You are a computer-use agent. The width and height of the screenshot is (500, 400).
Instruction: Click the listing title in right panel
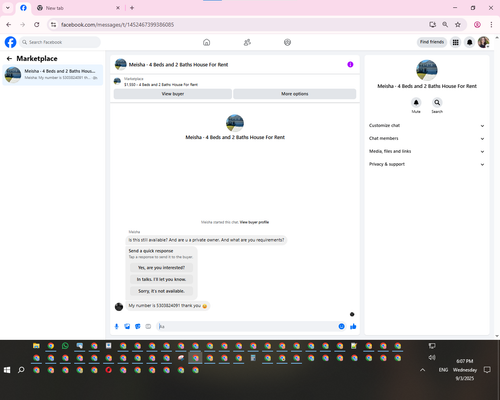point(427,86)
